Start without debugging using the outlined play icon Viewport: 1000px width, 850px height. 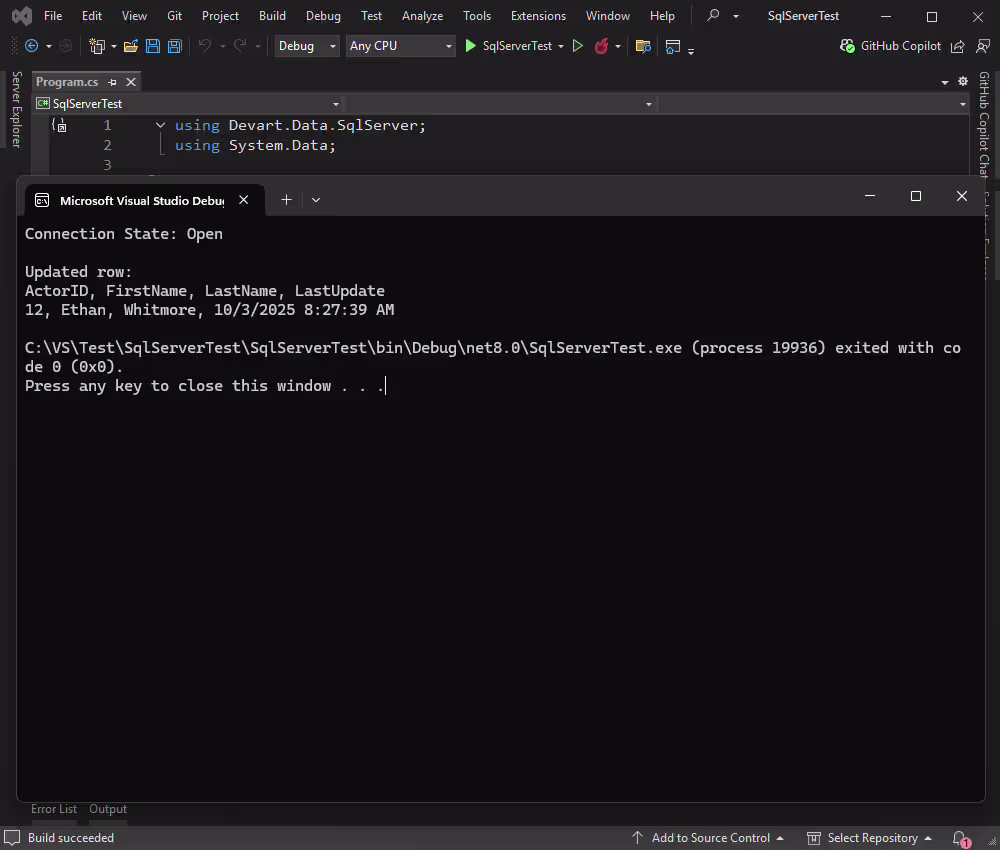click(x=578, y=46)
